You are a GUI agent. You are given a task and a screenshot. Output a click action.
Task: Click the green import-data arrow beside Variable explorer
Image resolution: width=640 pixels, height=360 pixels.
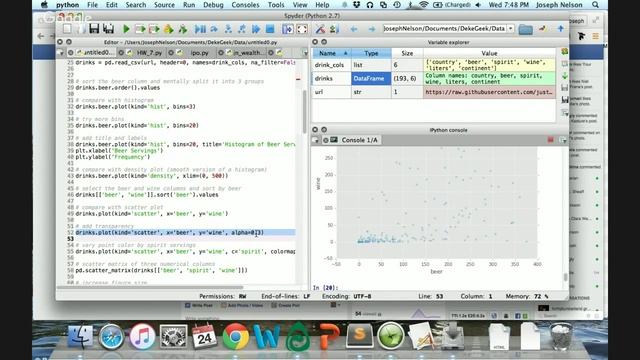(x=565, y=76)
